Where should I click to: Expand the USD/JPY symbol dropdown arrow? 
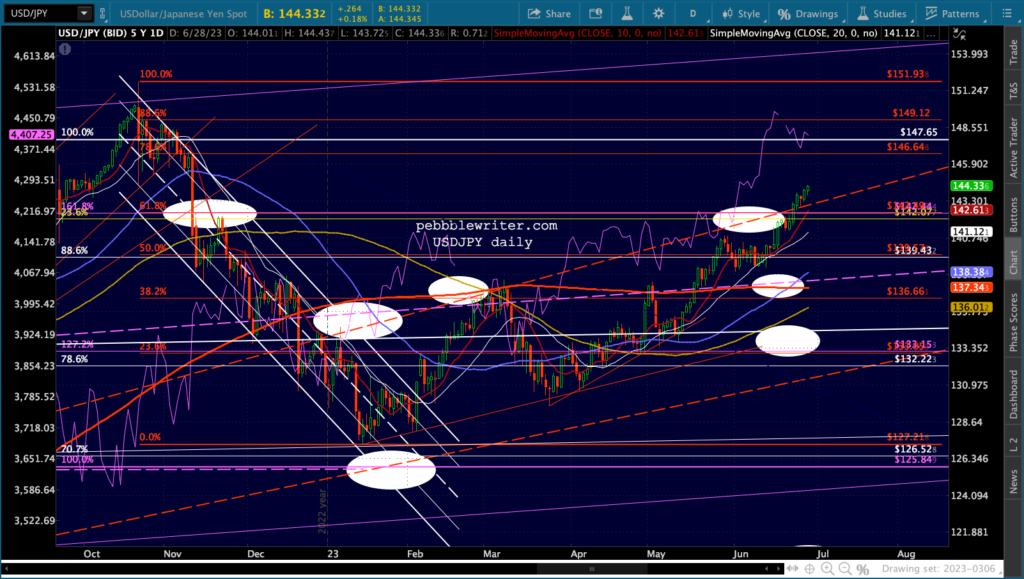coord(84,13)
